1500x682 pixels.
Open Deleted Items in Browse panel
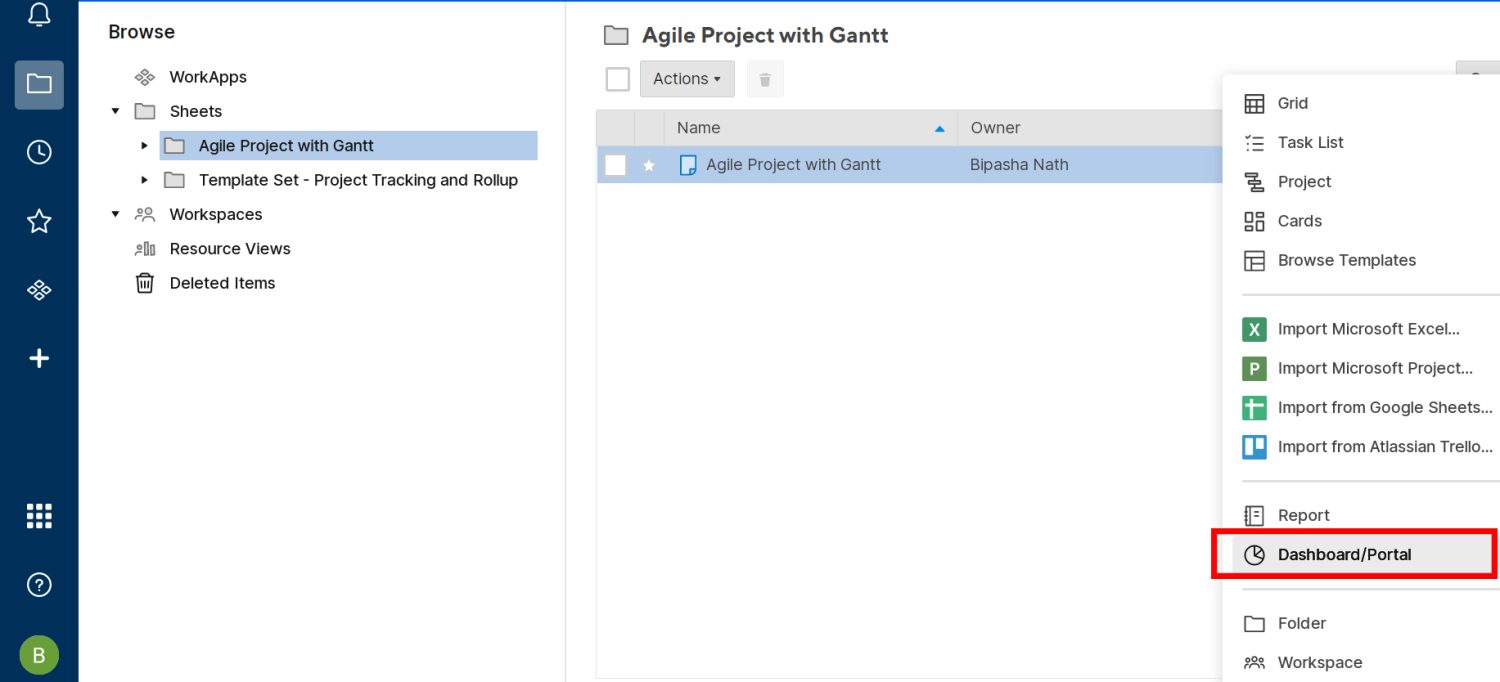coord(222,283)
